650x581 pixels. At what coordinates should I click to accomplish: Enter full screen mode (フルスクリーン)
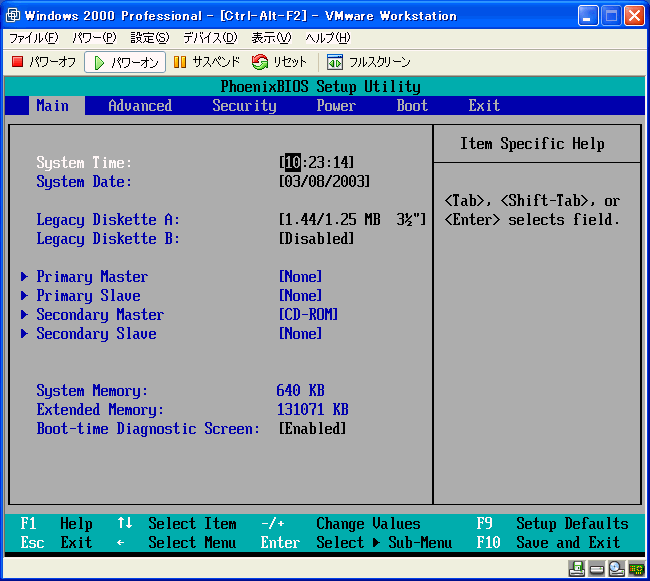[x=368, y=62]
